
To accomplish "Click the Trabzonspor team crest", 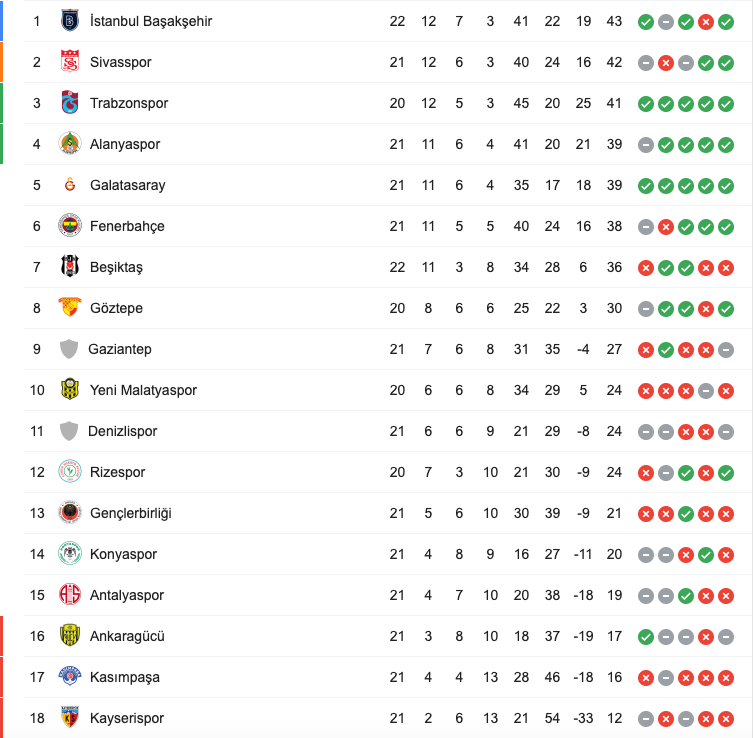I will click(69, 103).
